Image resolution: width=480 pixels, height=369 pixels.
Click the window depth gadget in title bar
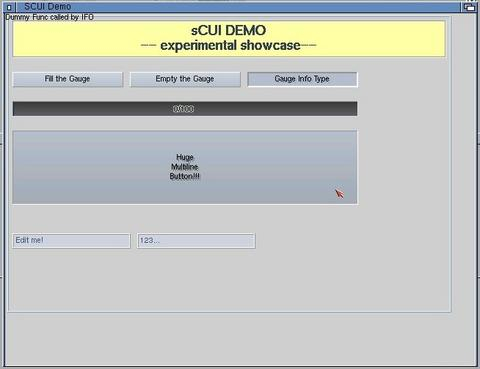[x=469, y=7]
